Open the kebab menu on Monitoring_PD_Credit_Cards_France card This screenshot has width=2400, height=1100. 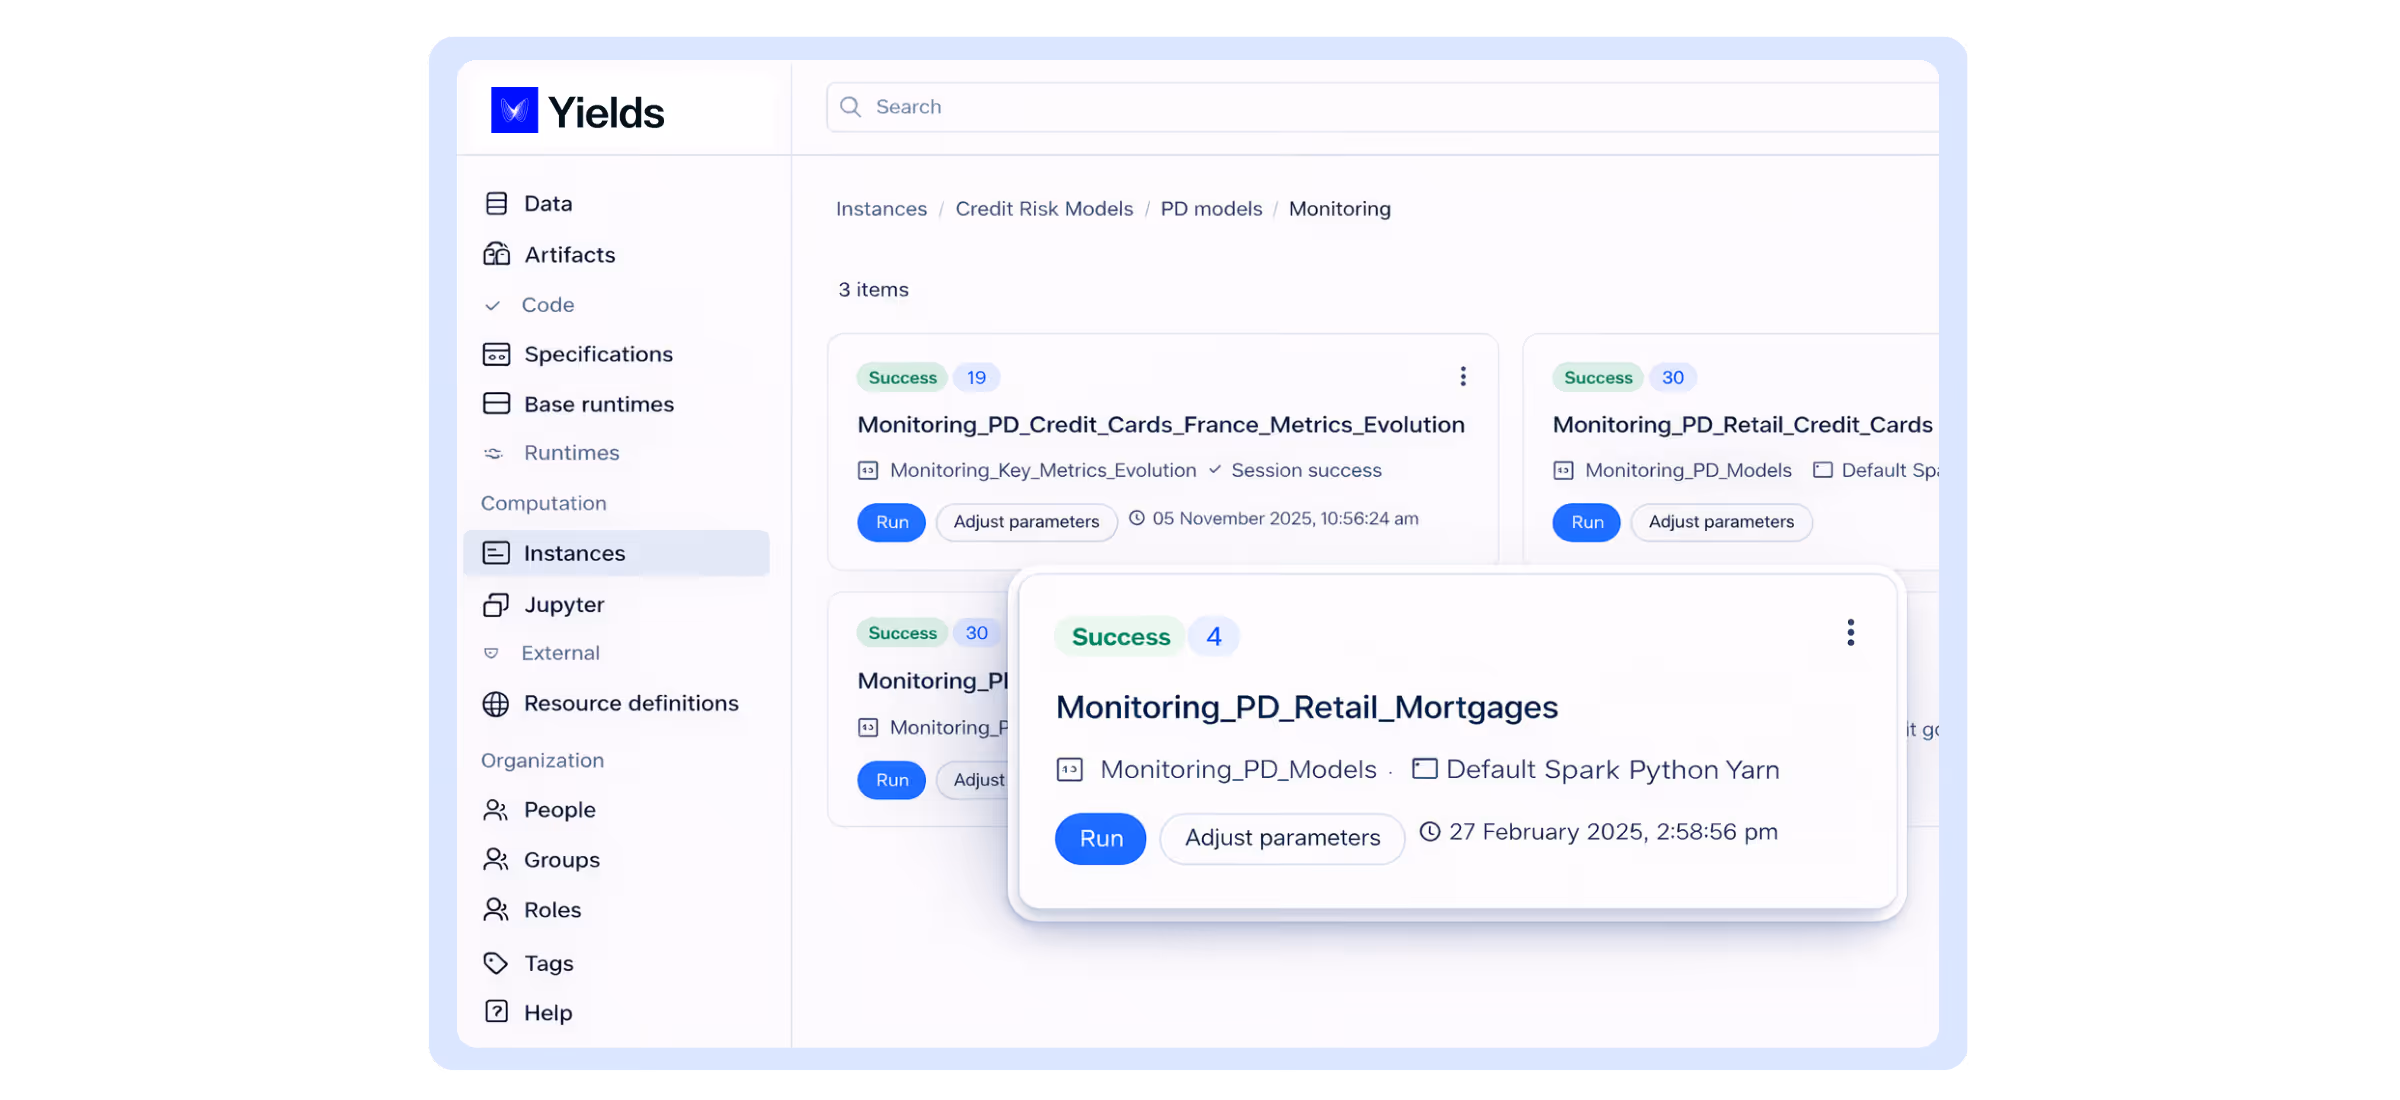1463,376
